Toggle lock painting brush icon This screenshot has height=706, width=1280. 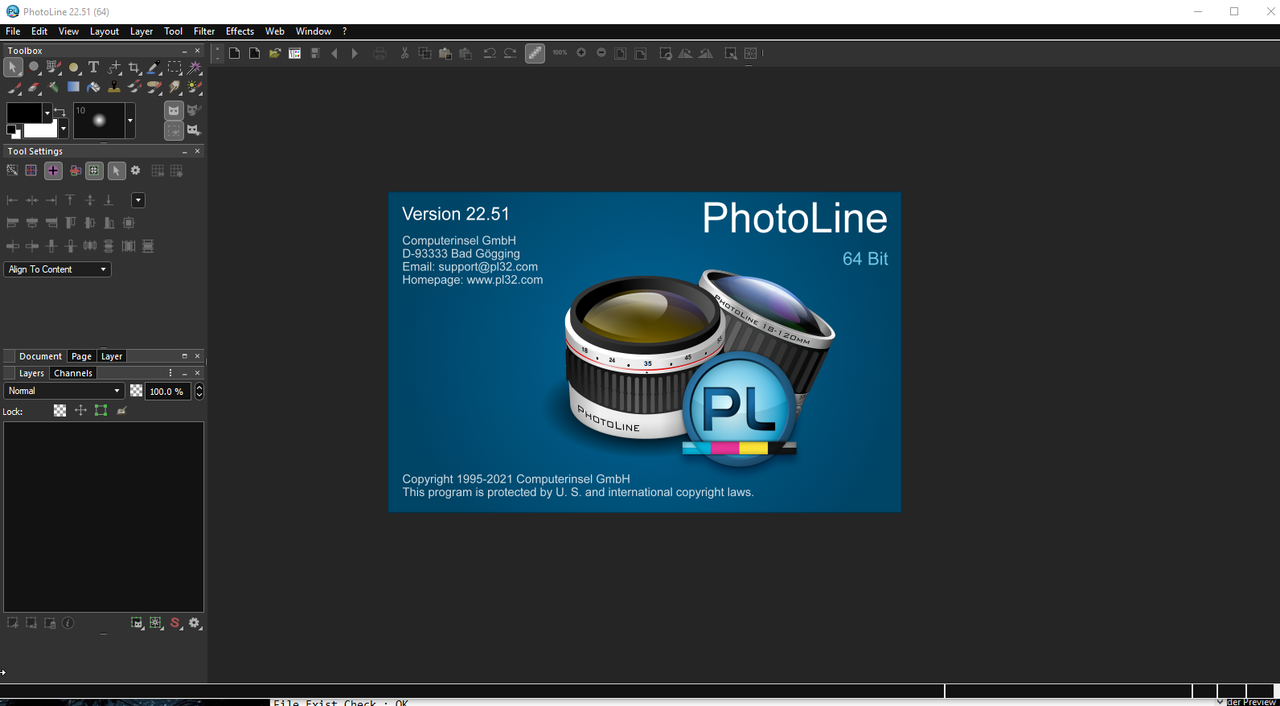click(x=122, y=410)
